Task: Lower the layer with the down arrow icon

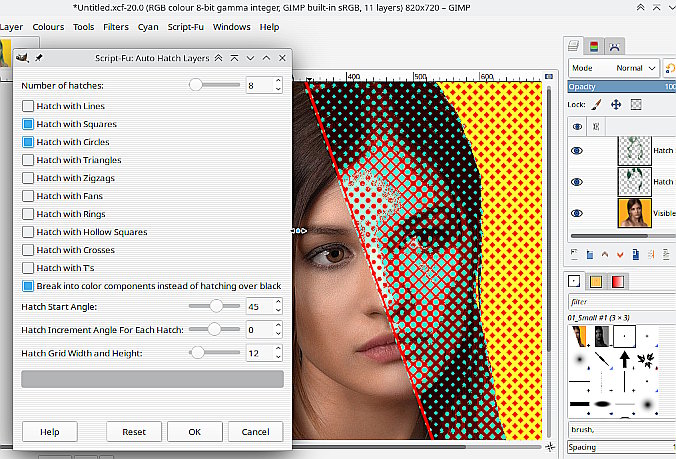Action: (x=620, y=255)
